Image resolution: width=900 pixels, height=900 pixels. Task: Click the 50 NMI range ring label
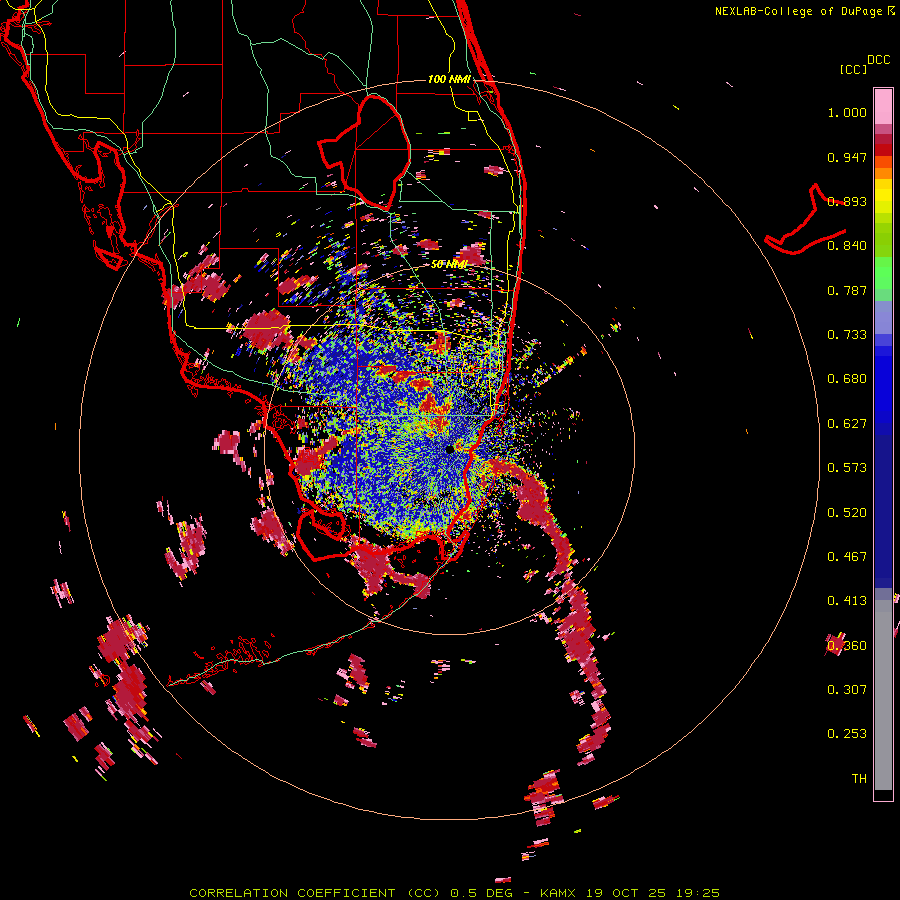point(449,264)
